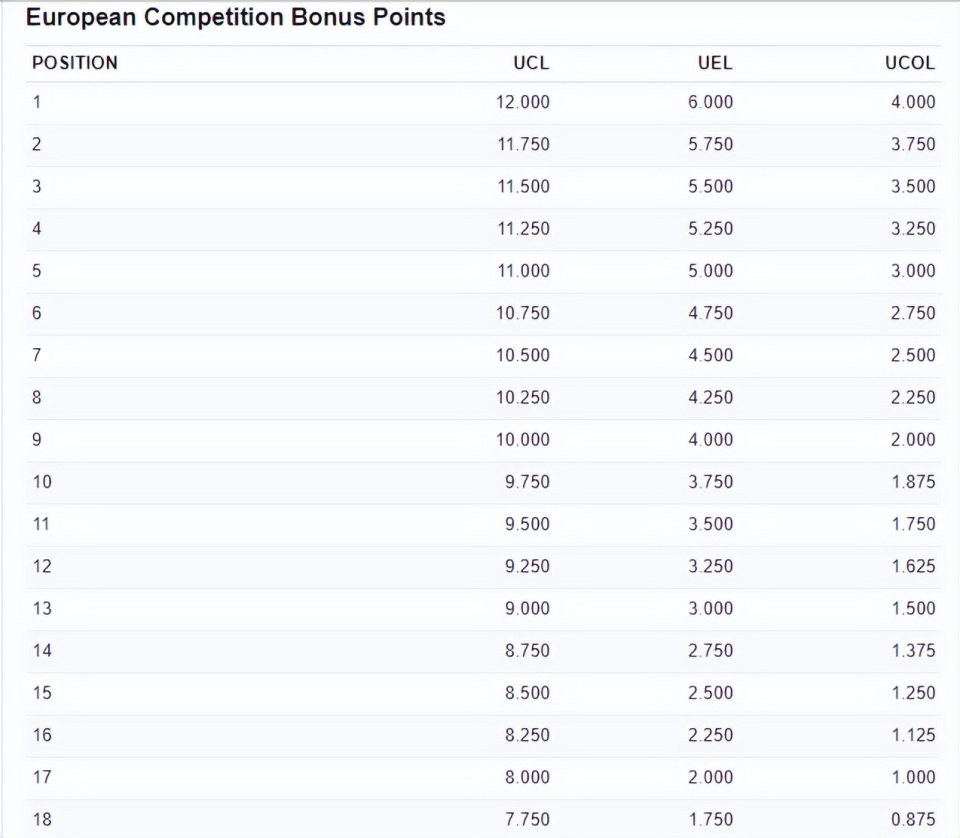
Task: Select the European Competition Bonus Points heading
Action: tap(236, 17)
